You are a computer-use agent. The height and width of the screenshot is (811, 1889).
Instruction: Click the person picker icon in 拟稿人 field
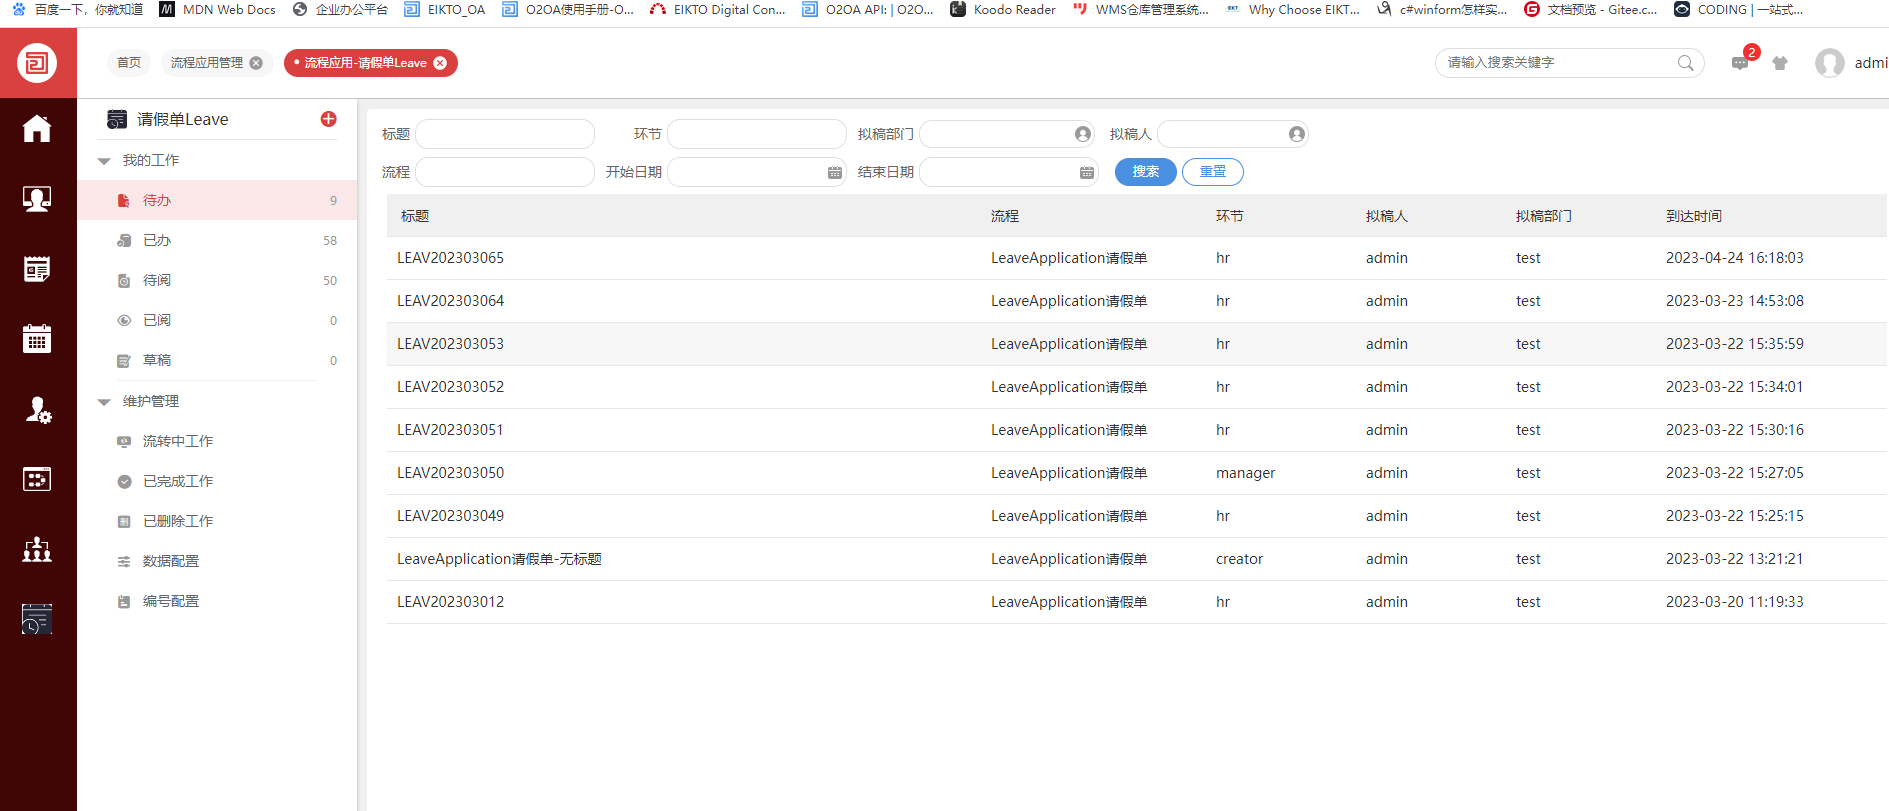1297,134
